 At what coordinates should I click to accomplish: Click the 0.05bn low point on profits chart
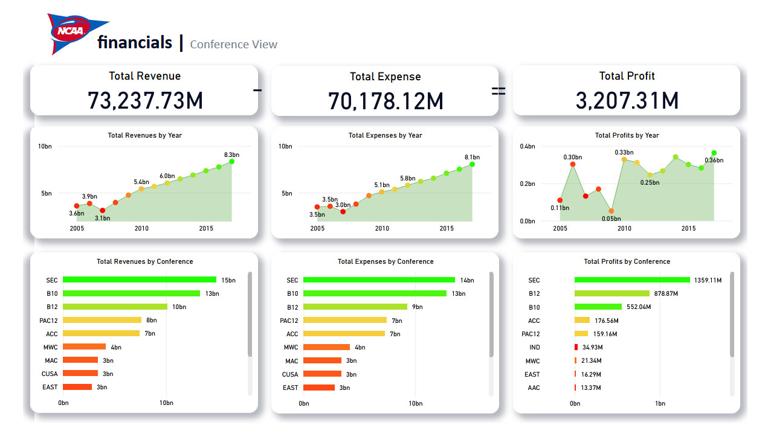point(611,211)
